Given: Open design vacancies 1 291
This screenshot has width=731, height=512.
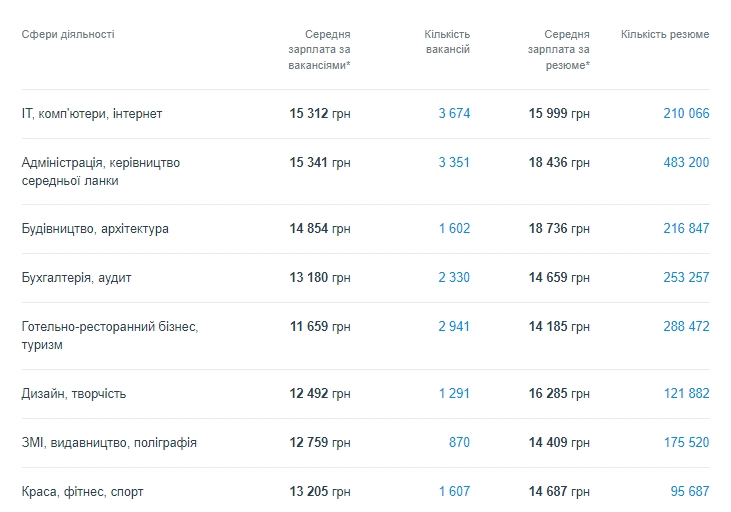Looking at the screenshot, I should point(454,394).
